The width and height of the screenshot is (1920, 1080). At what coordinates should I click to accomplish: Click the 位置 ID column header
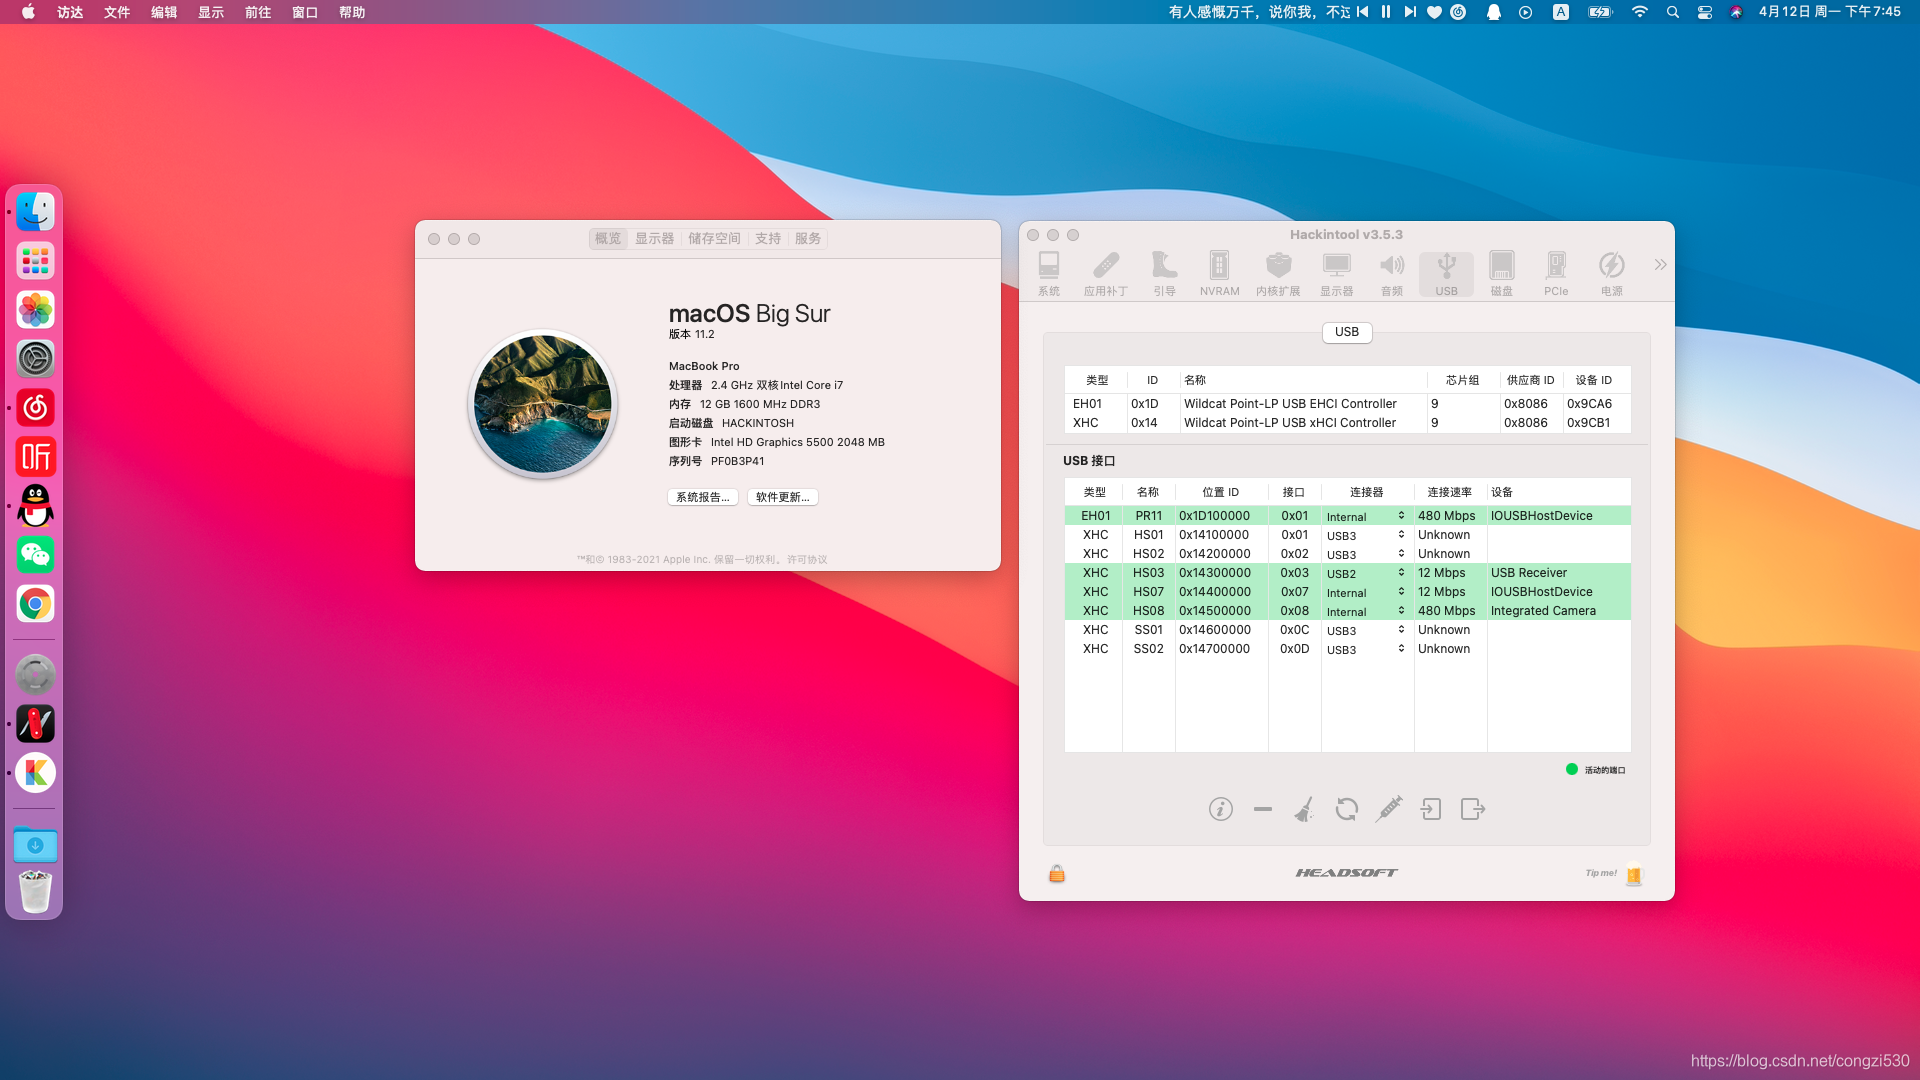pos(1220,492)
